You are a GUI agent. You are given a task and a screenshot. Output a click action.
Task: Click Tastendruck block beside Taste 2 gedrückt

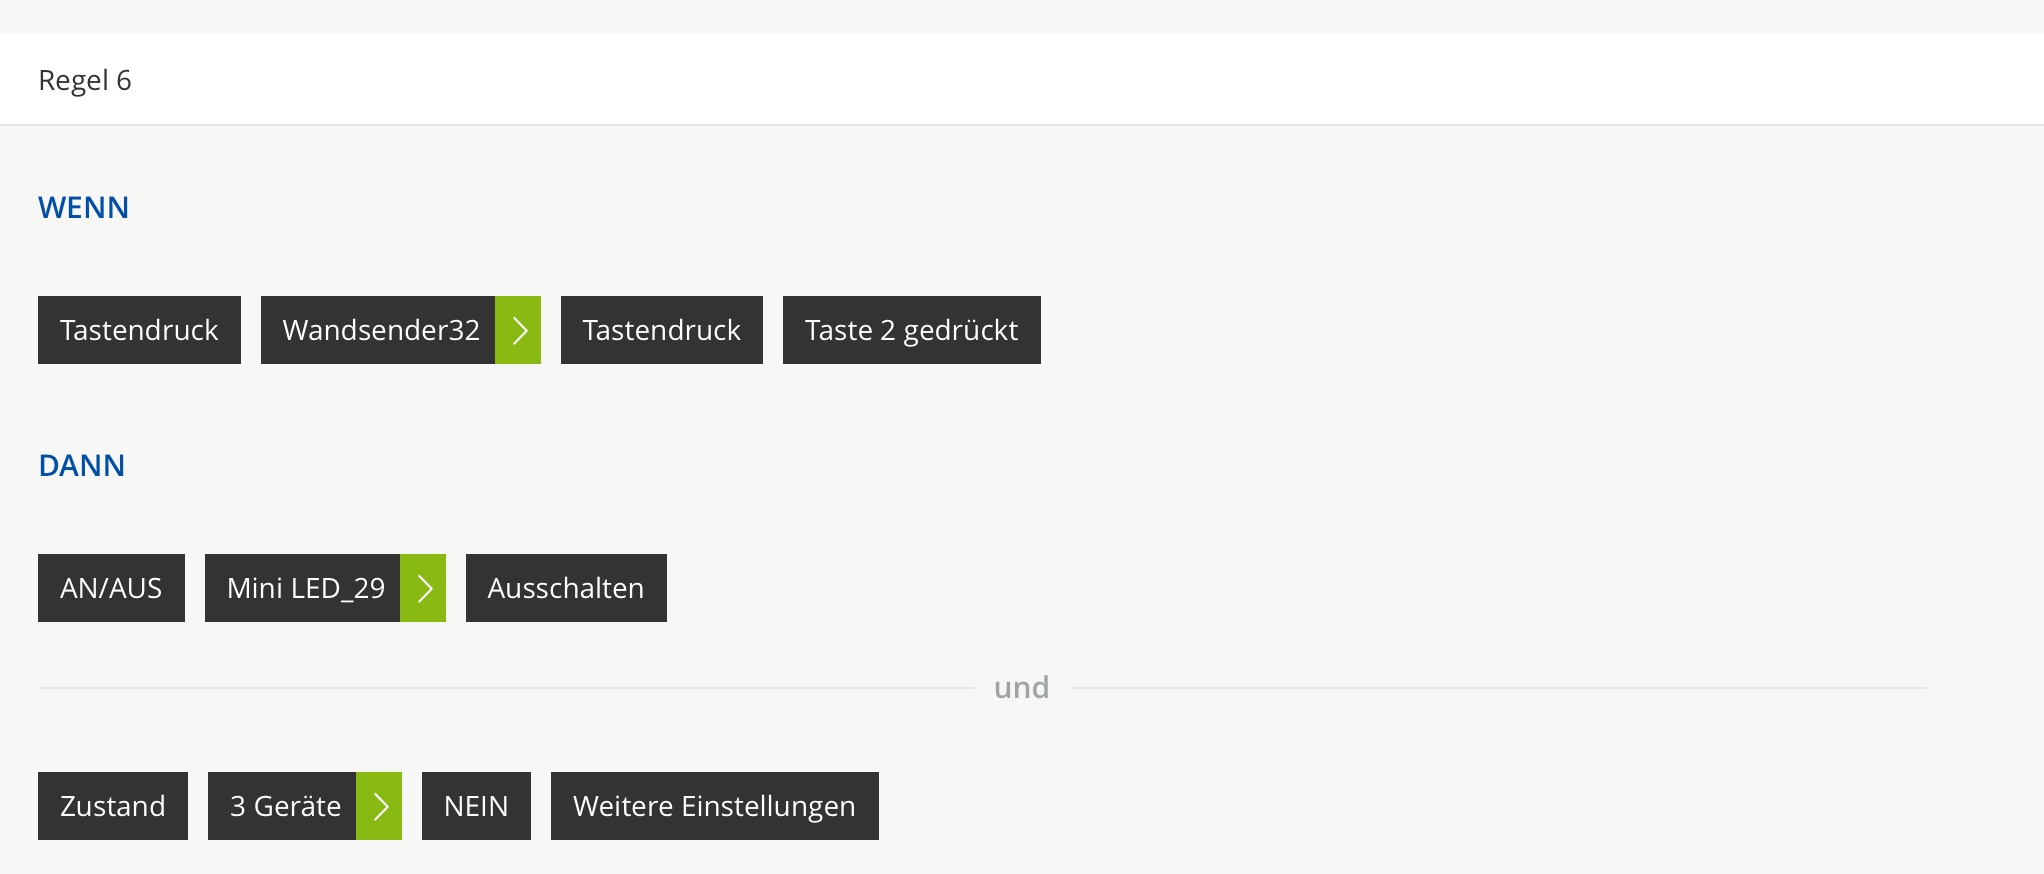[661, 330]
